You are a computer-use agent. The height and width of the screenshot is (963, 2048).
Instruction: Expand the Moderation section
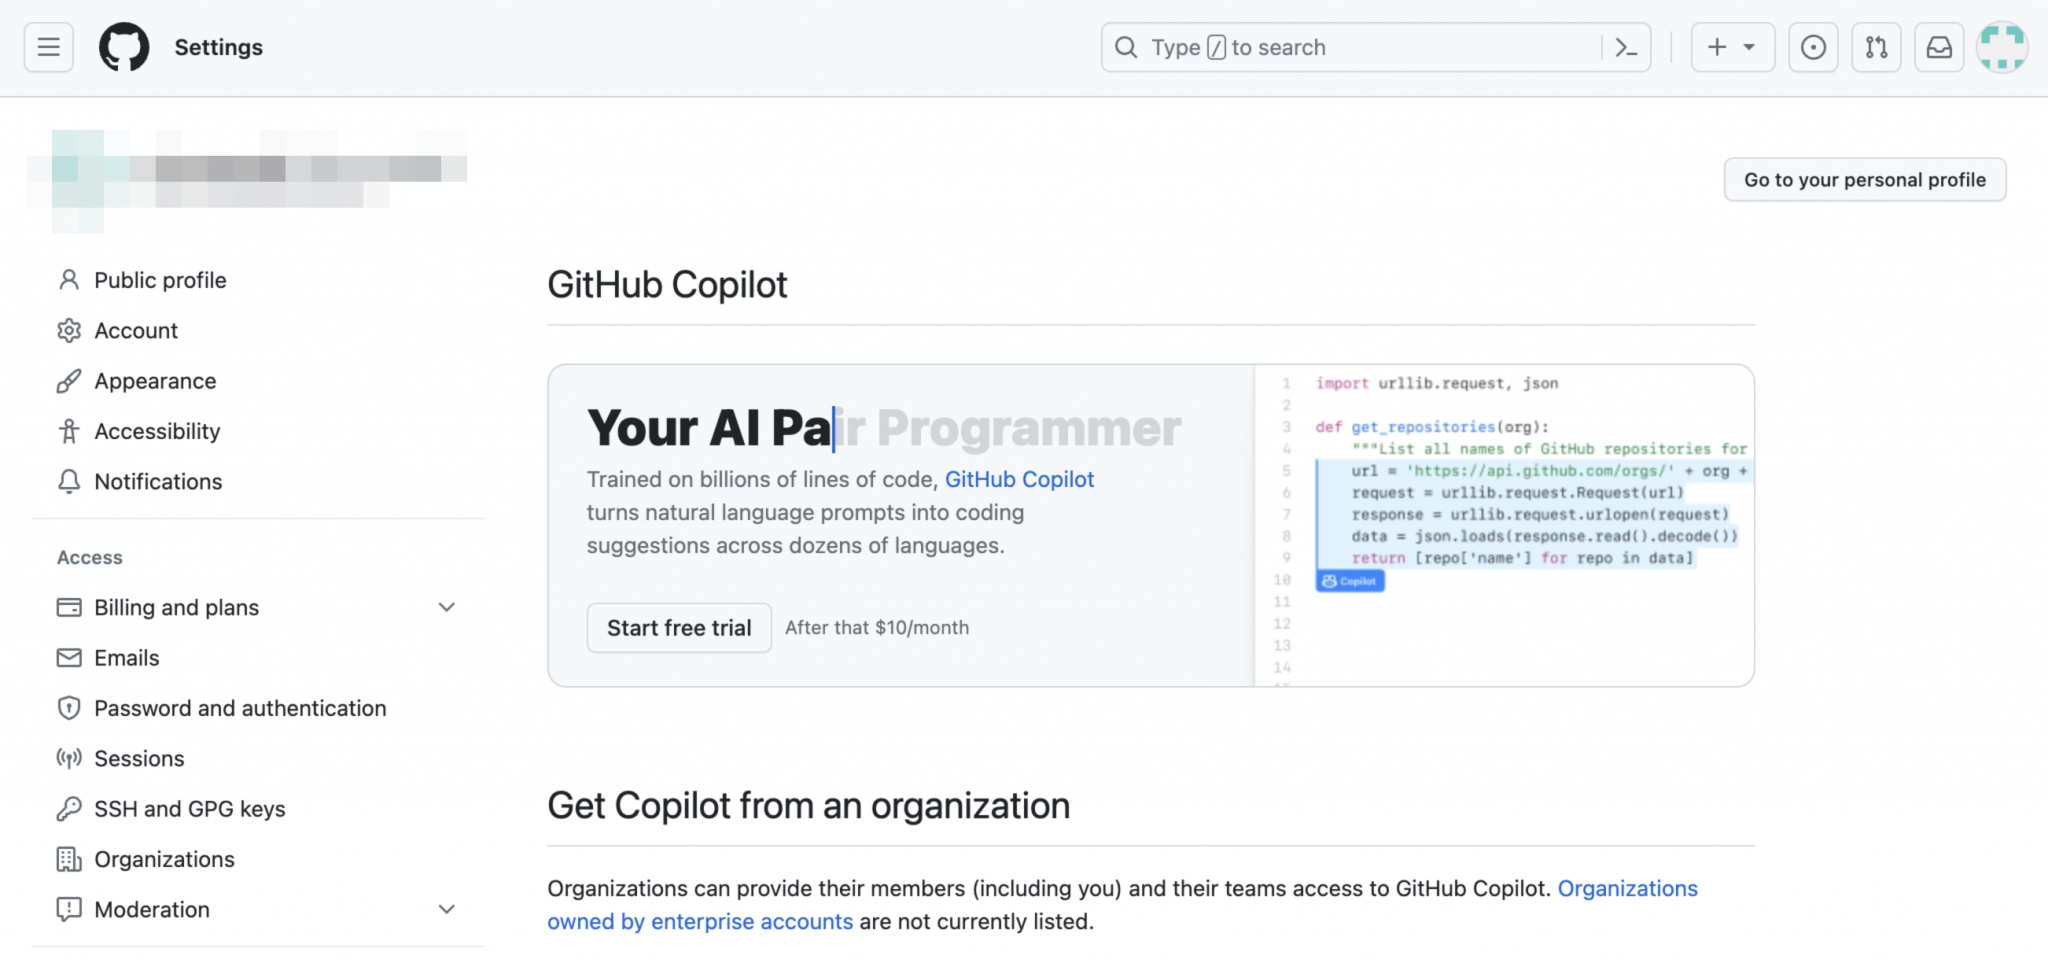[x=447, y=909]
